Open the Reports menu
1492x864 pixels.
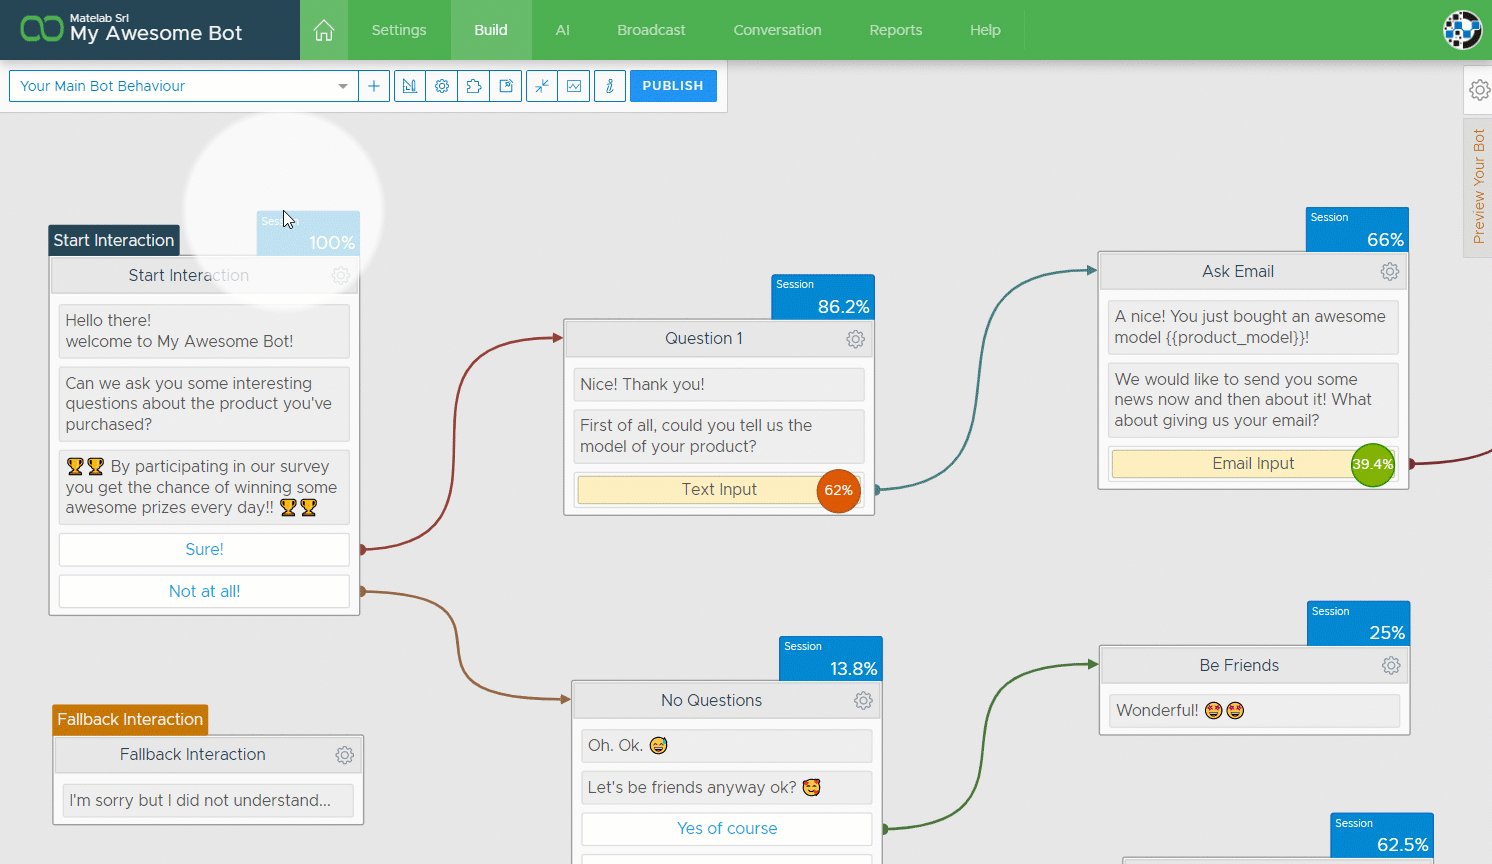tap(895, 30)
